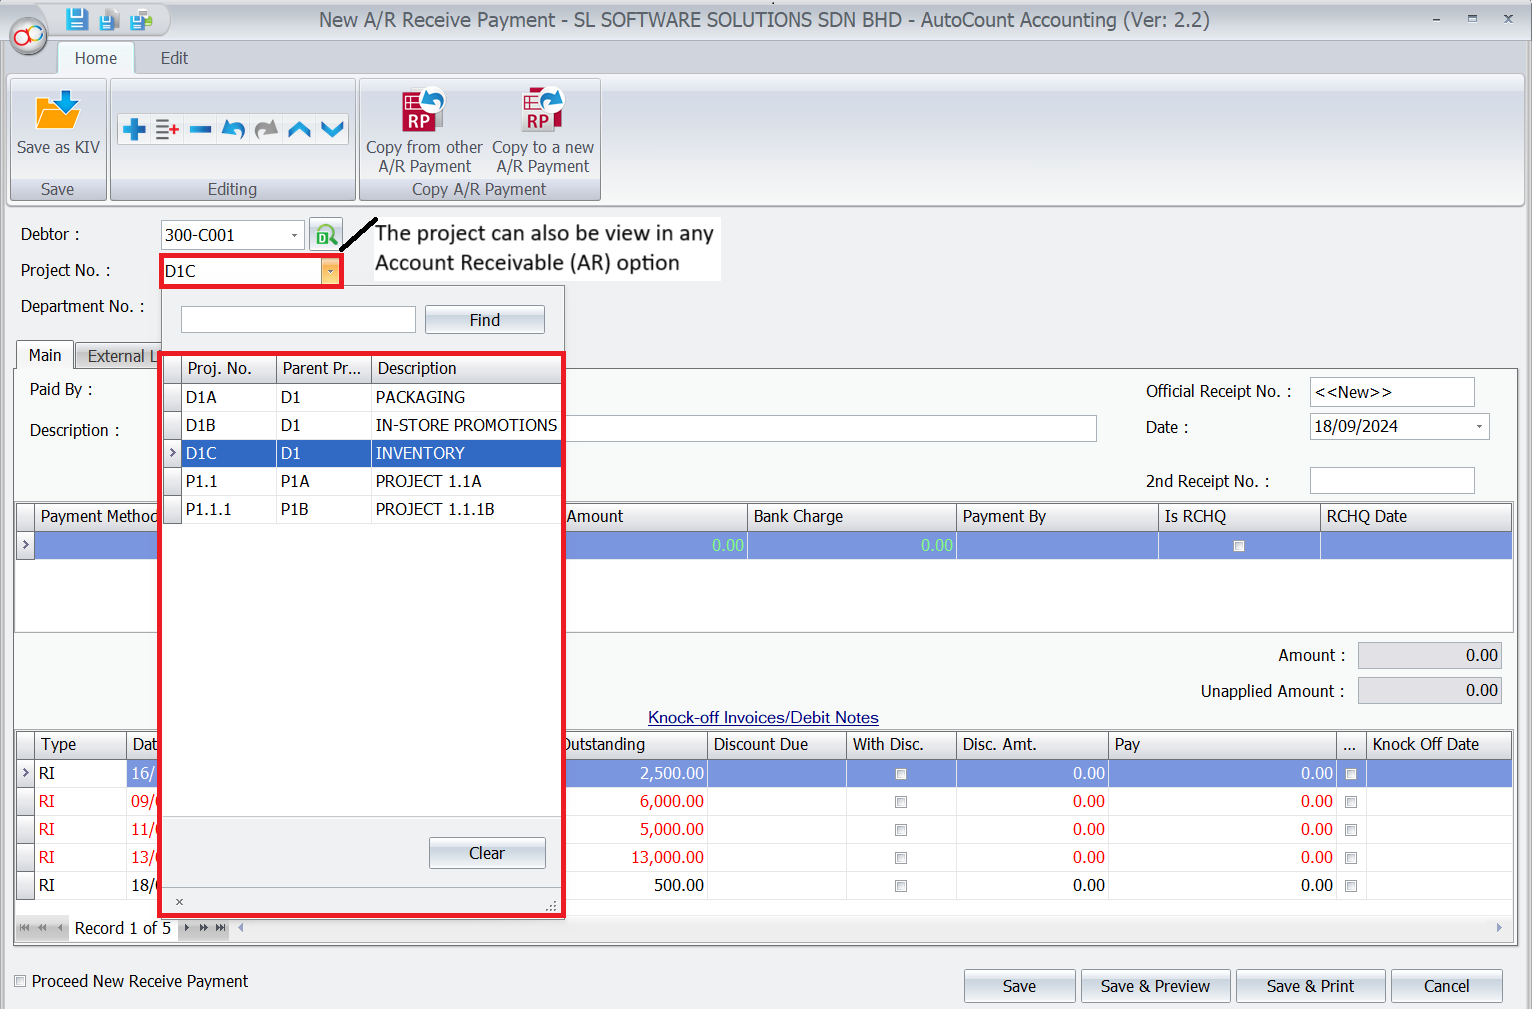Screen dimensions: 1532x1009
Task: Click the debtor search icon beside 300-C001
Action: click(x=325, y=235)
